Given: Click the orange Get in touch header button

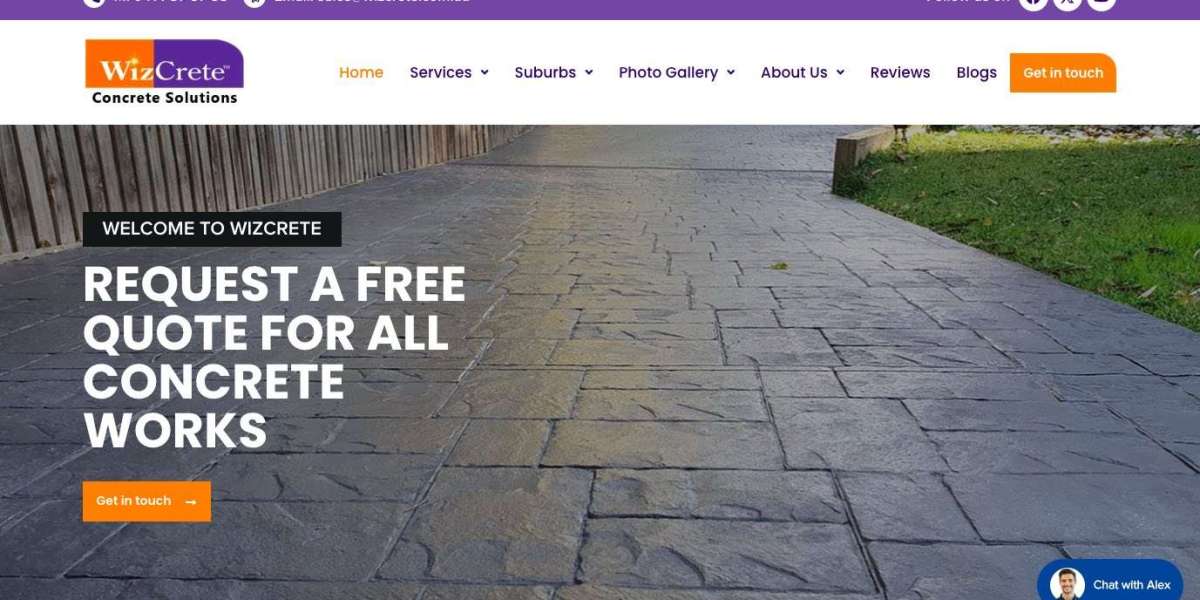Looking at the screenshot, I should [x=1063, y=73].
